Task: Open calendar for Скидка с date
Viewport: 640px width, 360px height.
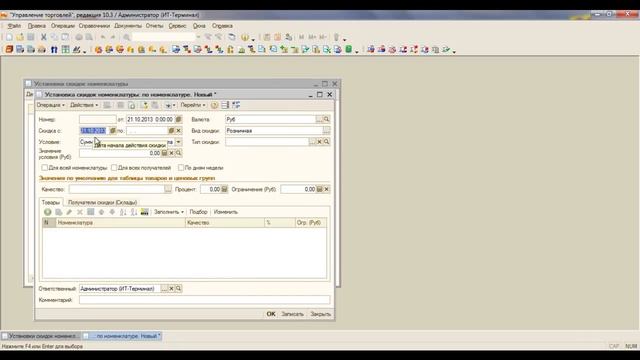Action: coord(113,131)
